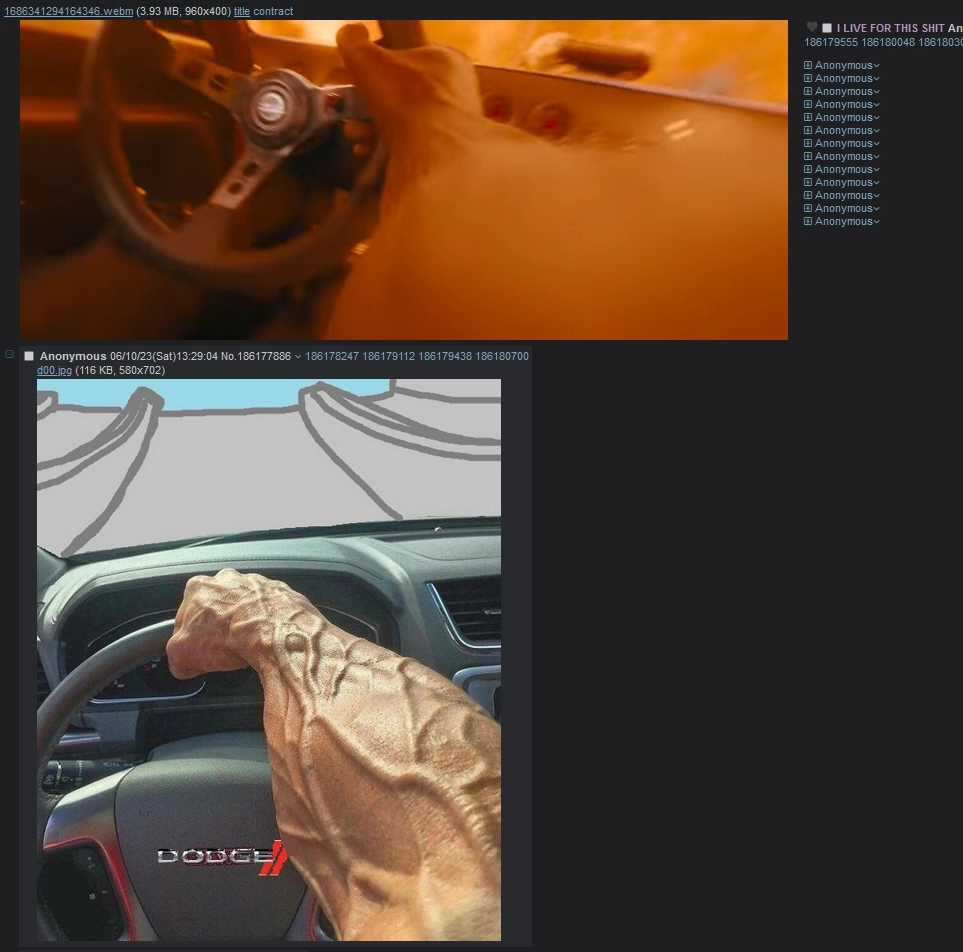Tick the checkbox beside 'I LIVE FOR THIS SHIT'

(827, 28)
